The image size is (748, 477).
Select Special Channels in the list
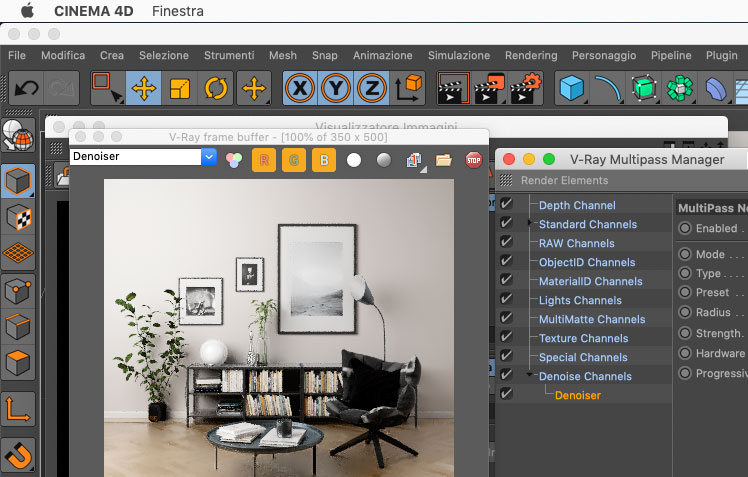click(583, 358)
